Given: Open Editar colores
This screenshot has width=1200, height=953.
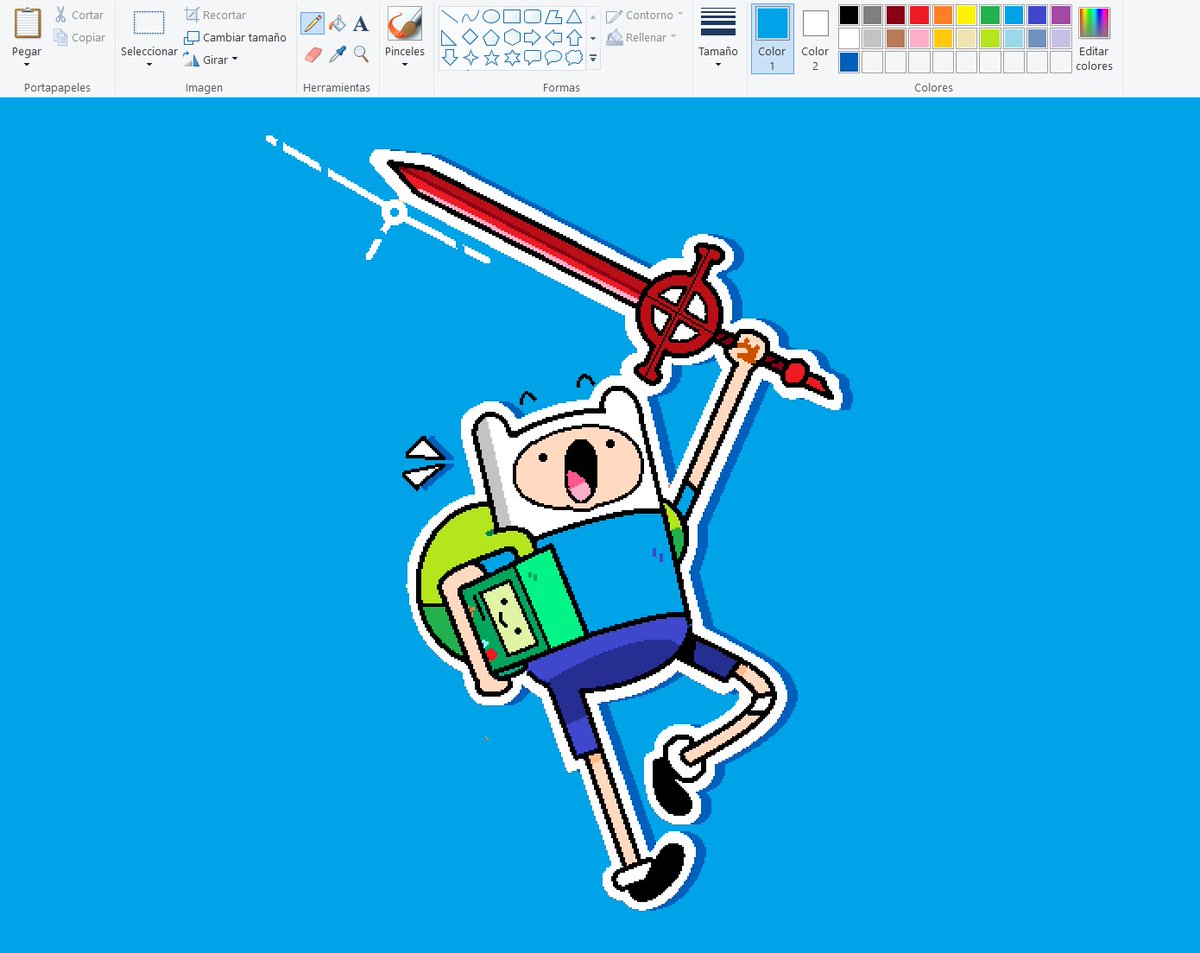Looking at the screenshot, I should coord(1092,37).
